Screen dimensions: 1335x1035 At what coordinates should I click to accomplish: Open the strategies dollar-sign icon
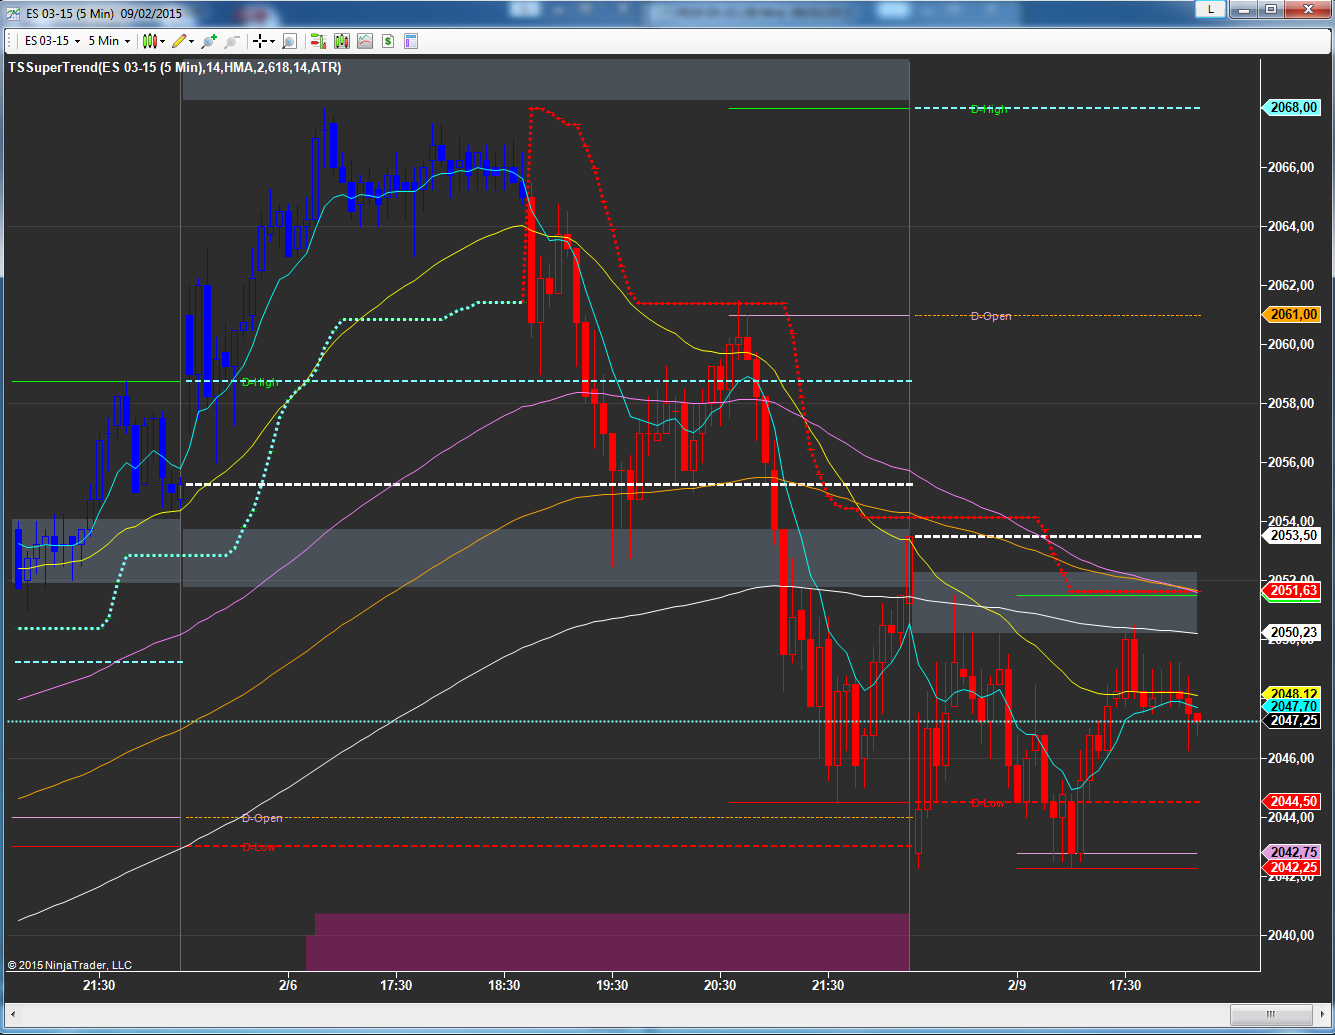pos(388,41)
